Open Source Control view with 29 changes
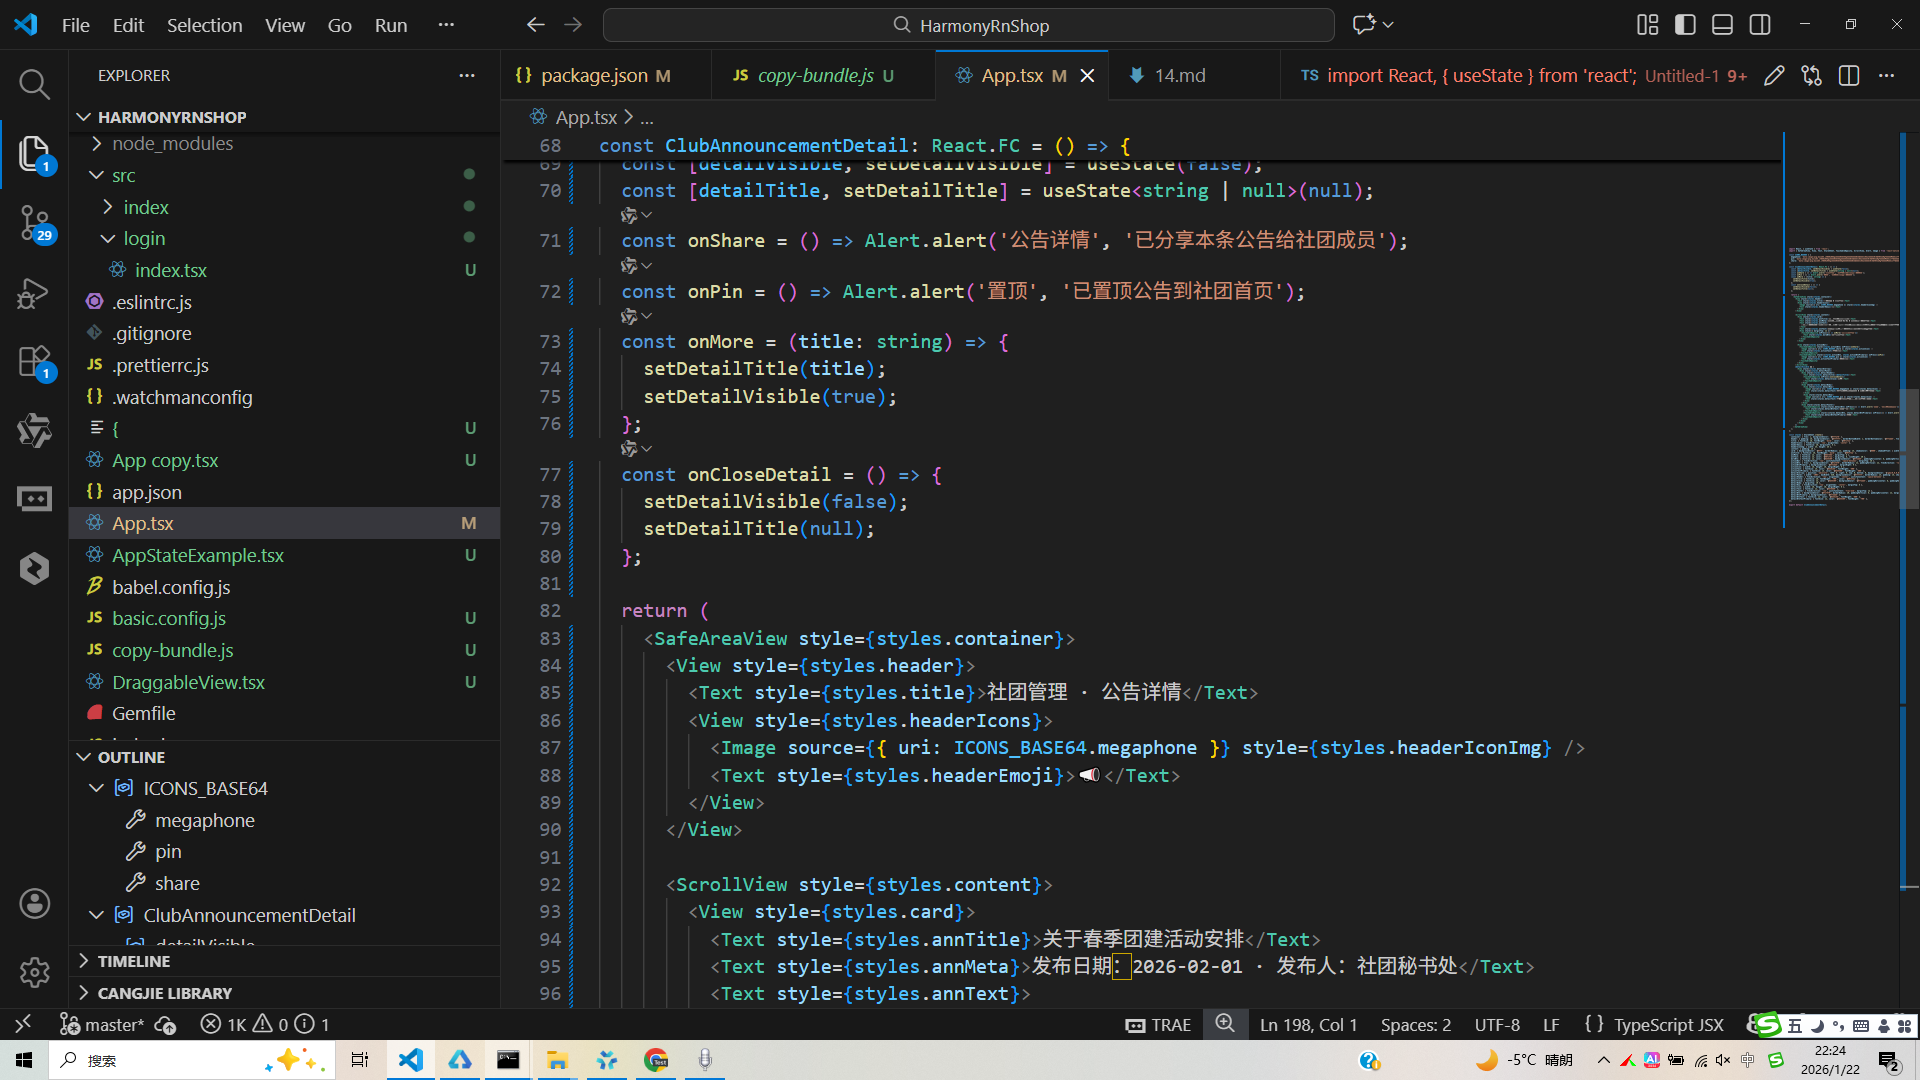 [34, 222]
